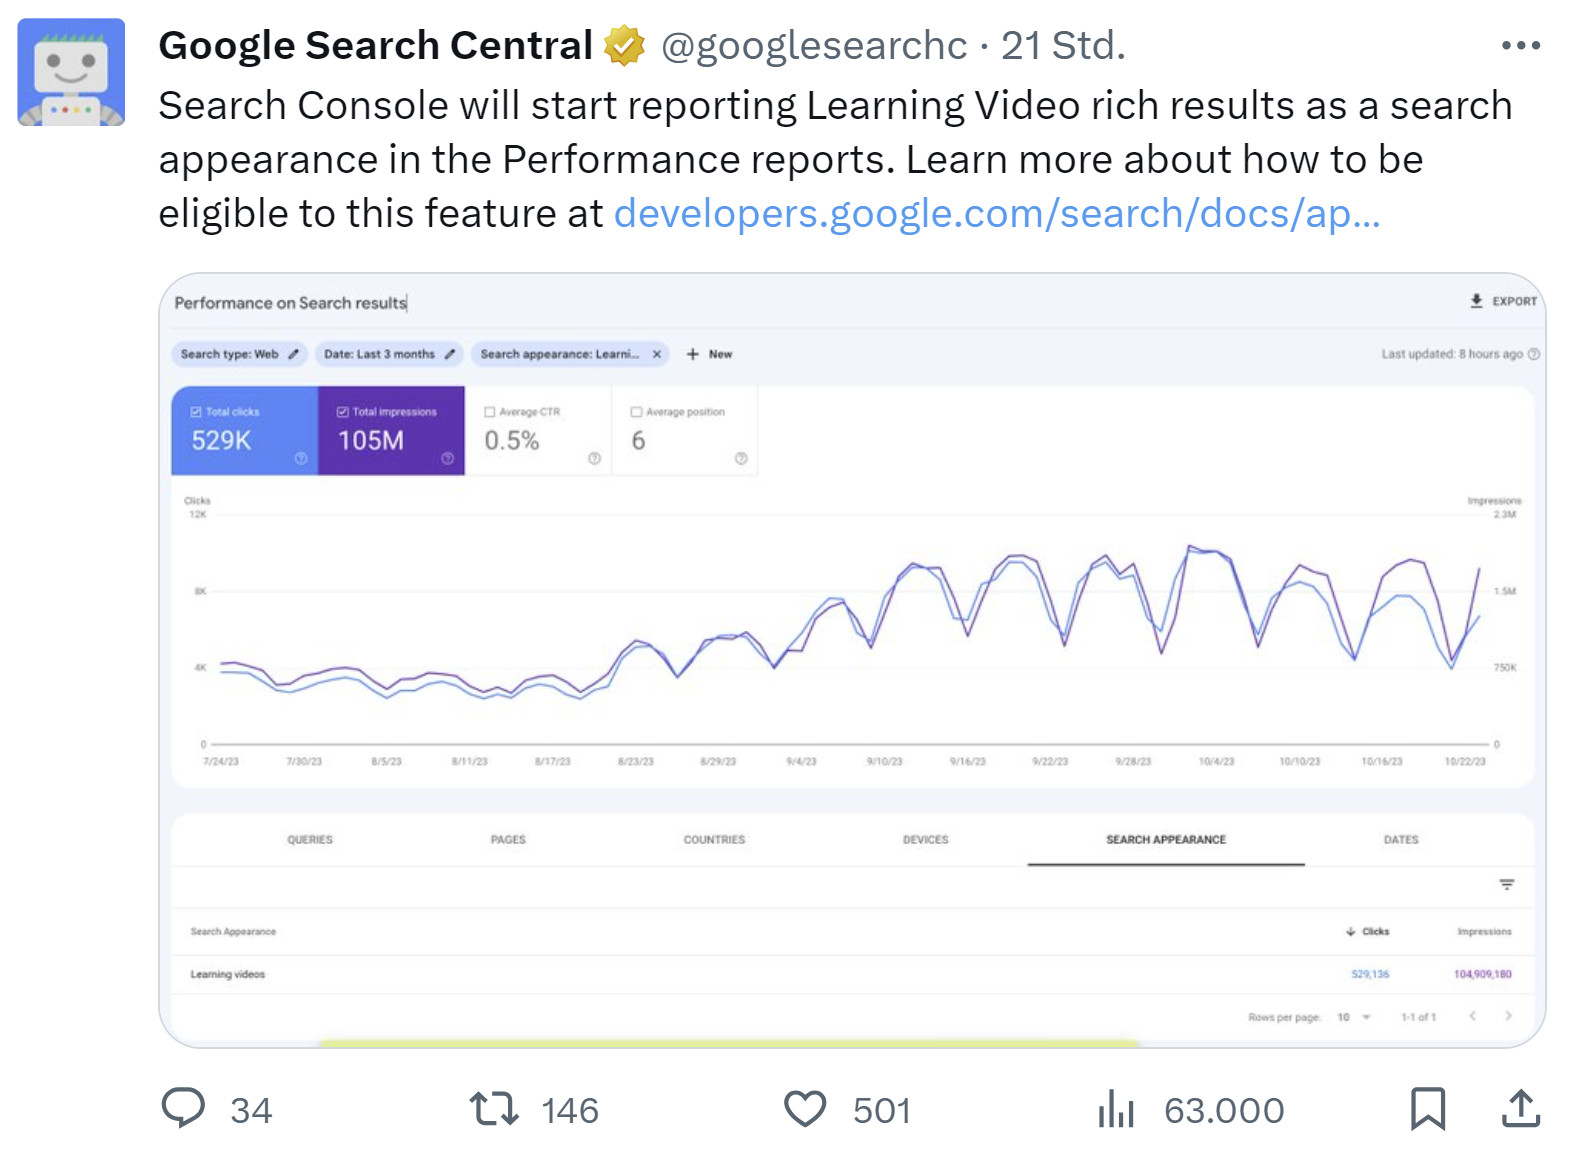1573x1149 pixels.
Task: Enable the Average position checkbox
Action: click(x=636, y=411)
